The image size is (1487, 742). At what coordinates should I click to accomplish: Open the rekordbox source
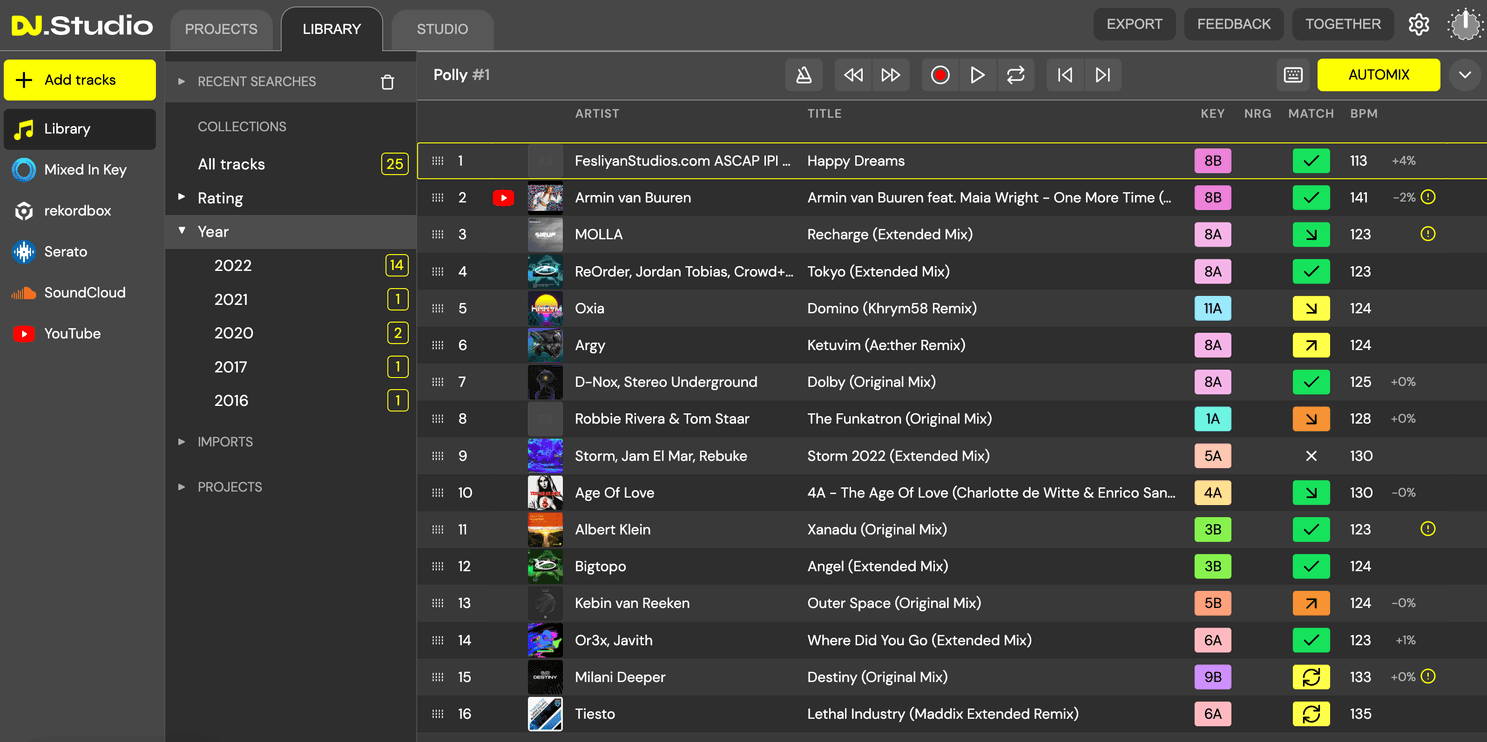(79, 211)
